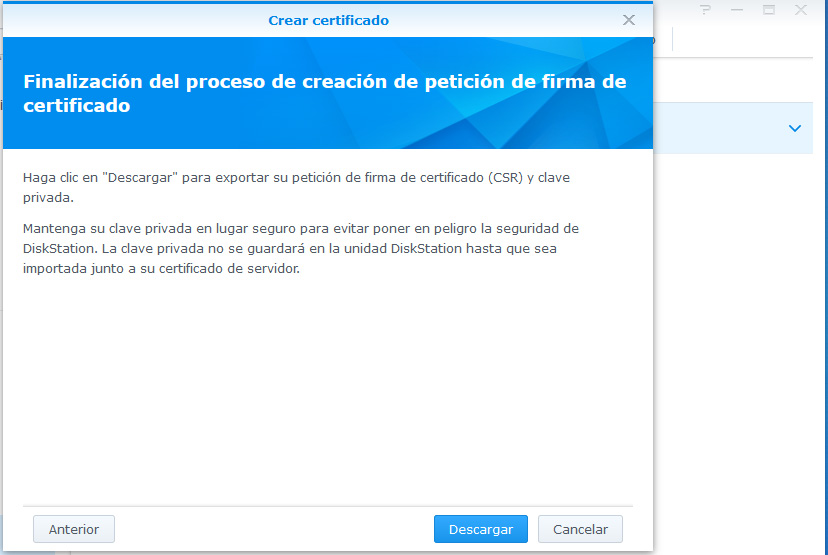This screenshot has width=828, height=555.
Task: Click the "Crear certificado" title bar text
Action: coord(328,20)
